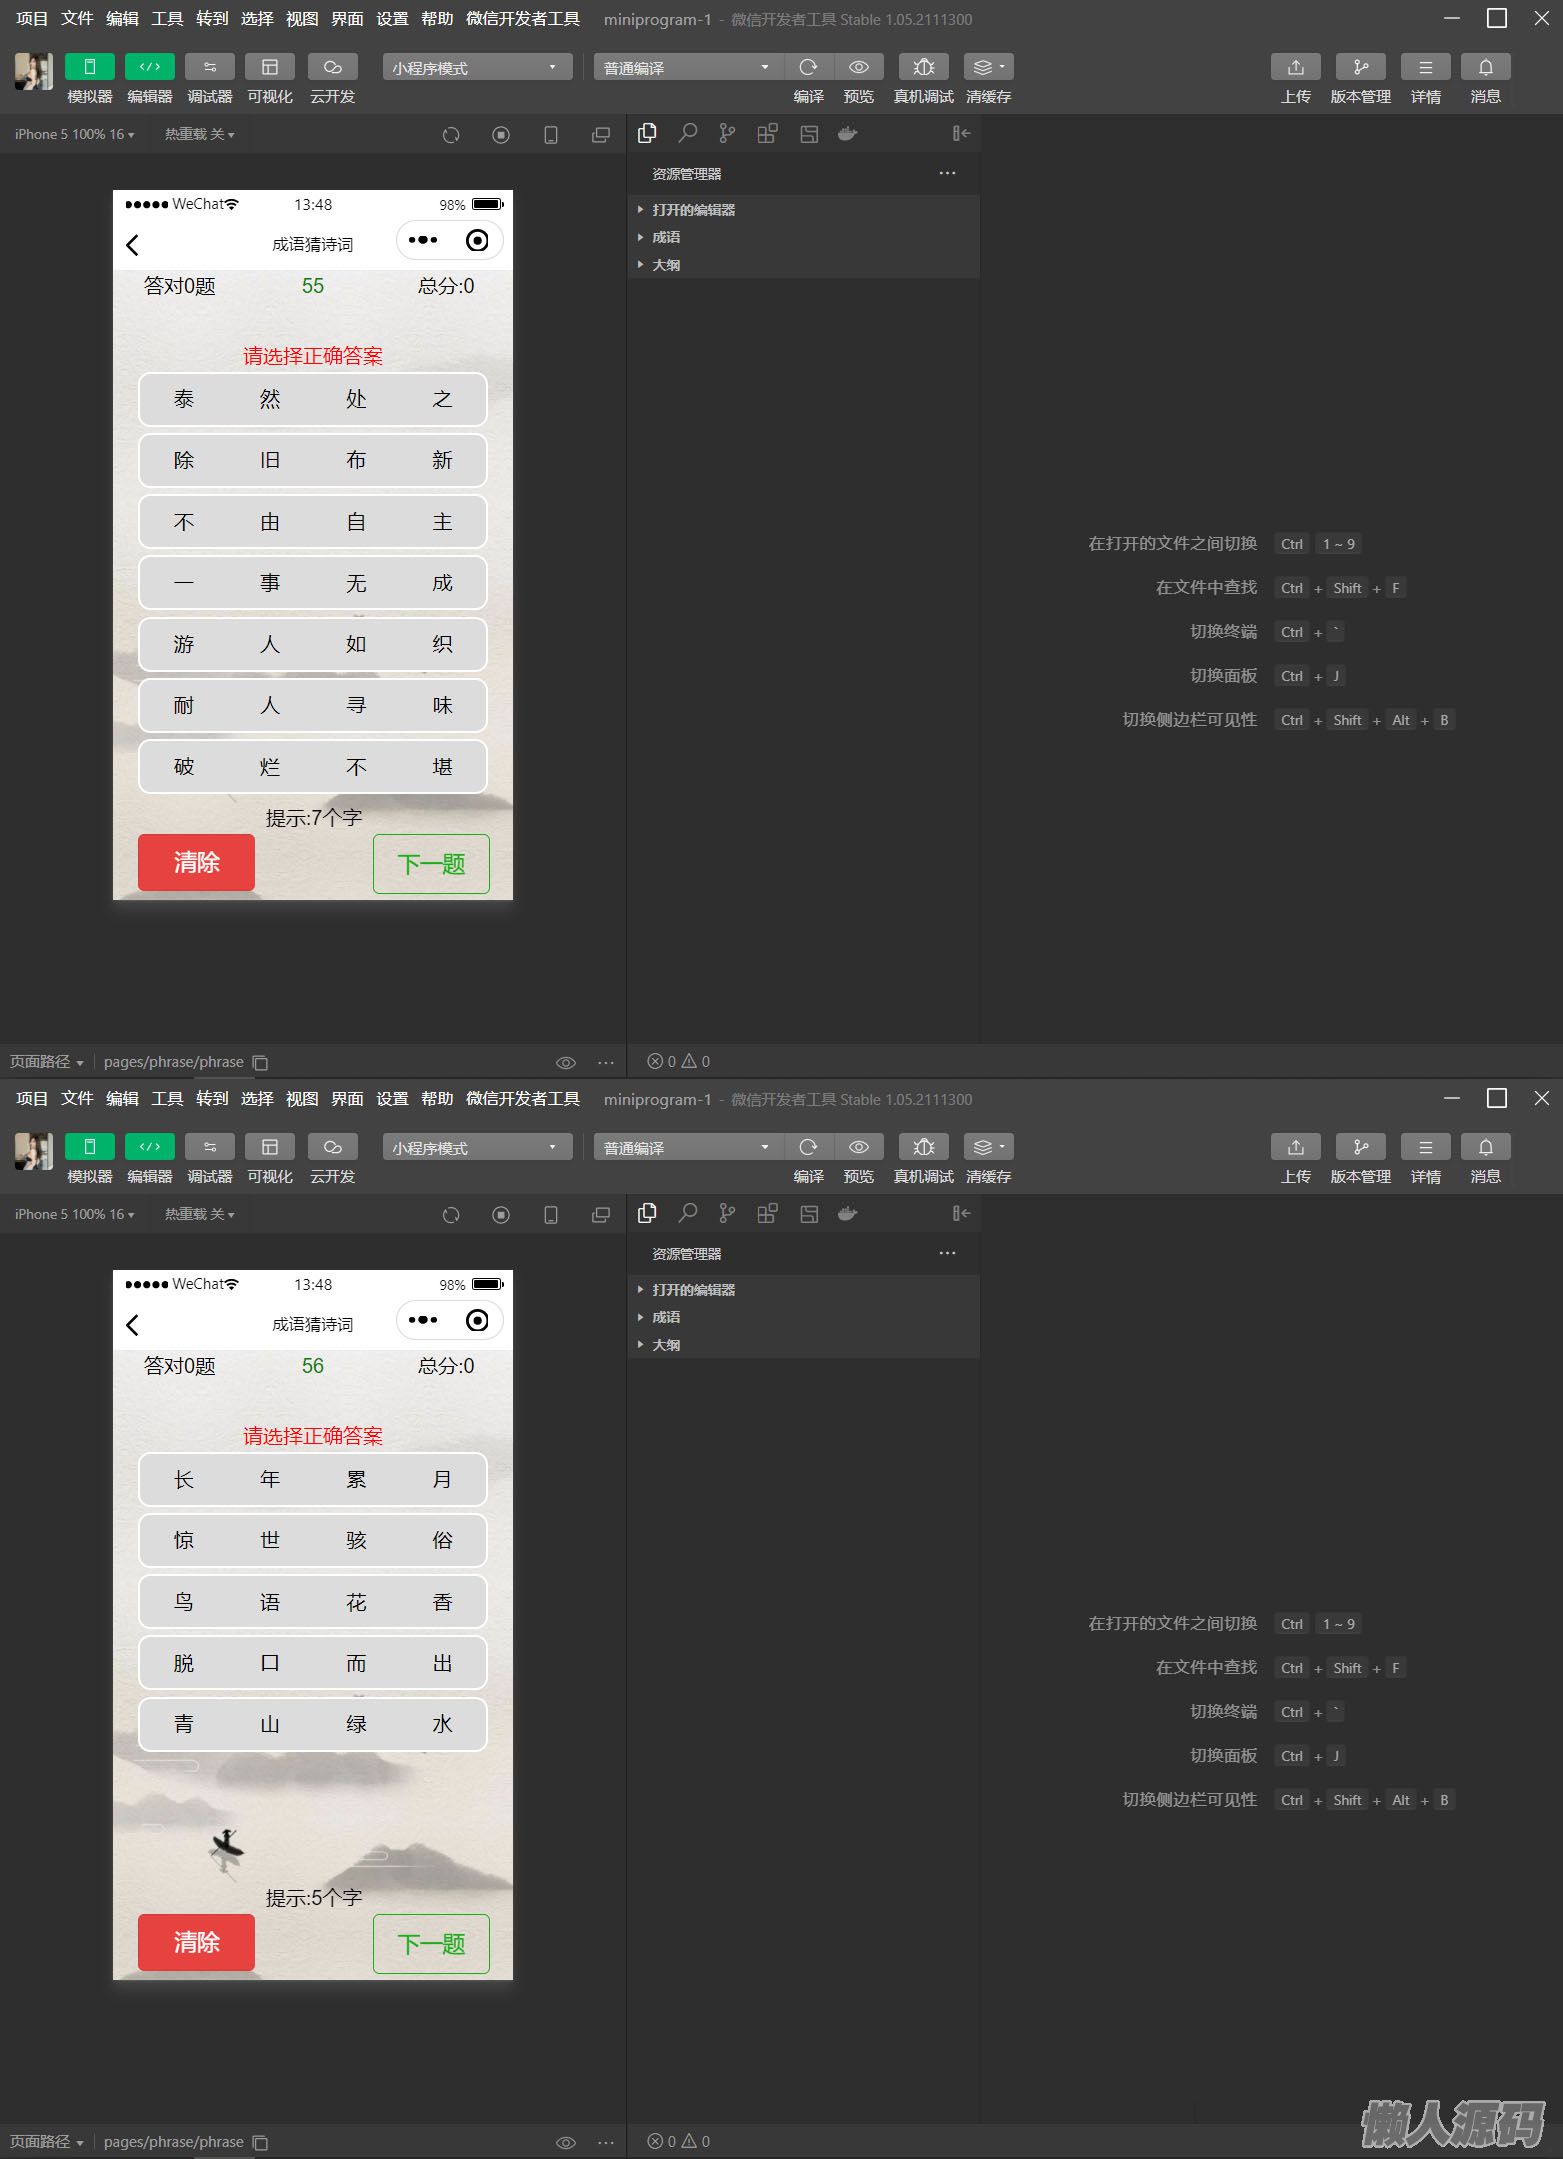The height and width of the screenshot is (2159, 1563).
Task: Click 编译 refresh icon in lower window
Action: coord(809,1147)
